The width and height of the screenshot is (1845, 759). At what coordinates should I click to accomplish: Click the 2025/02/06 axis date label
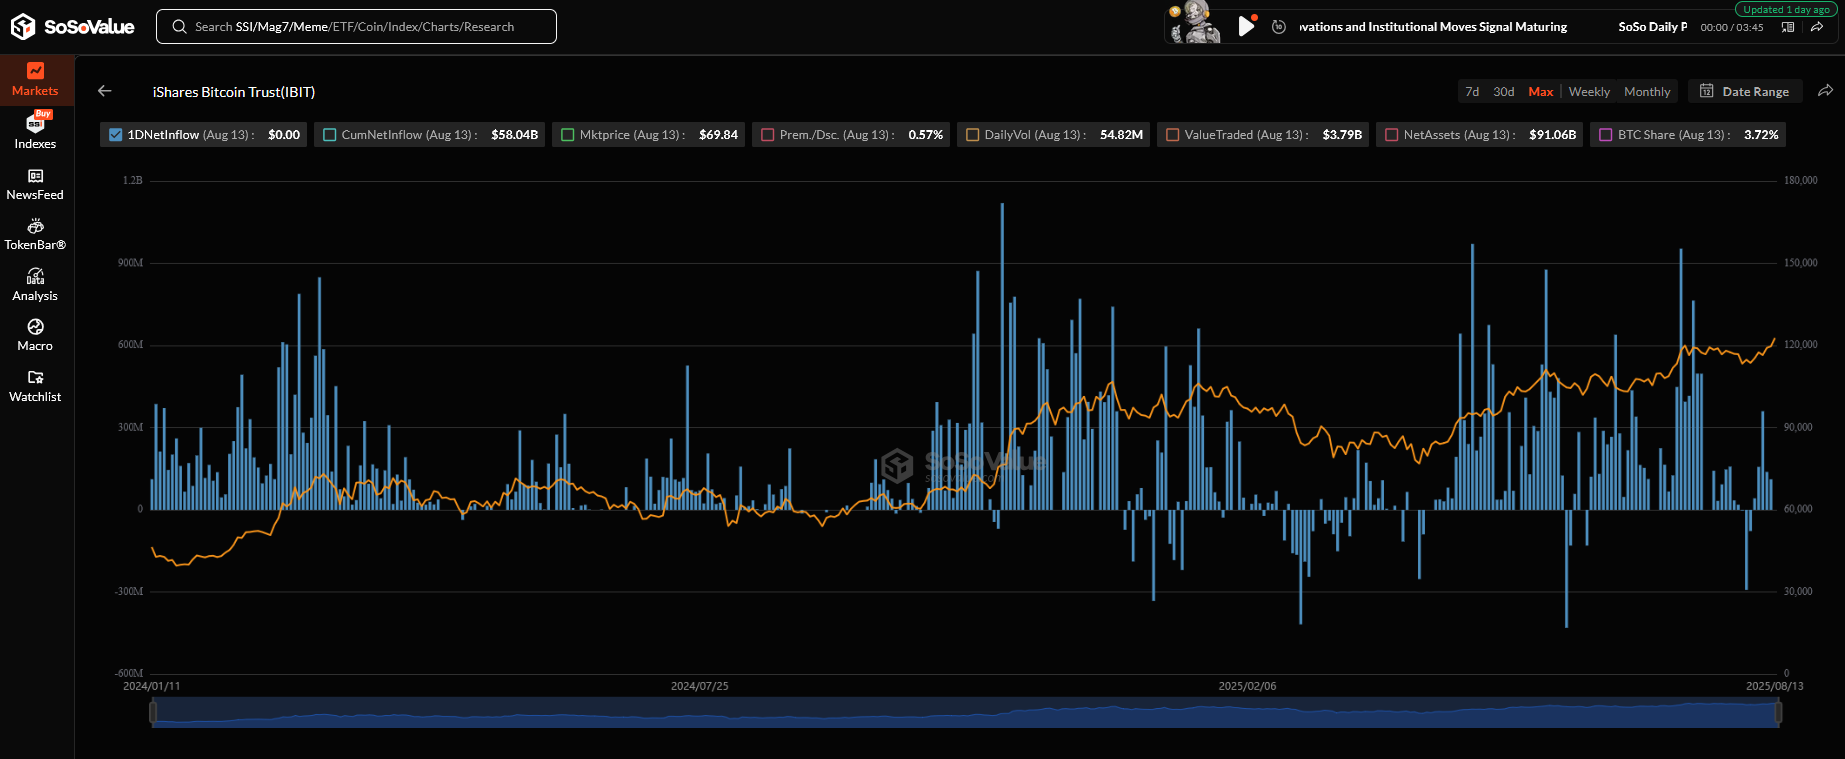pyautogui.click(x=1247, y=686)
